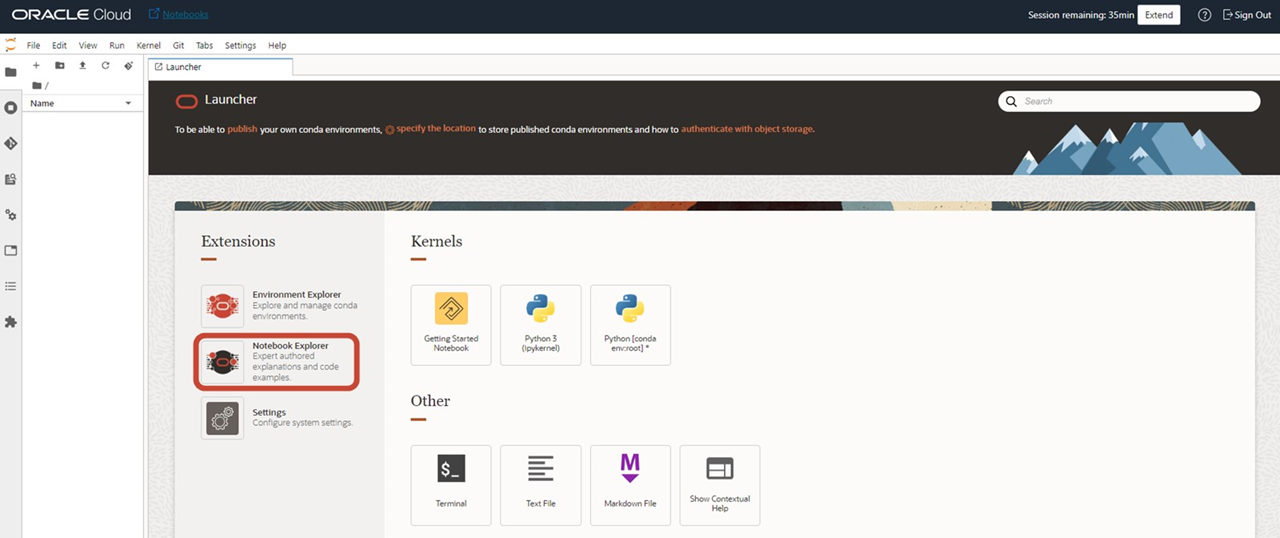
Task: Open Running Terminals and Kernels sidebar icon
Action: pyautogui.click(x=11, y=107)
